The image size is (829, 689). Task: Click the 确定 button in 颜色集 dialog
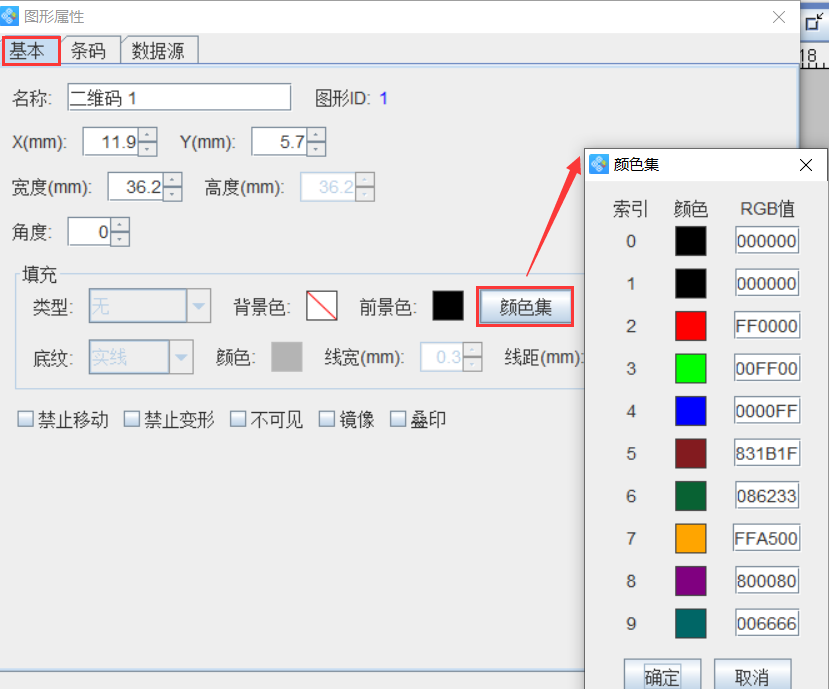662,676
